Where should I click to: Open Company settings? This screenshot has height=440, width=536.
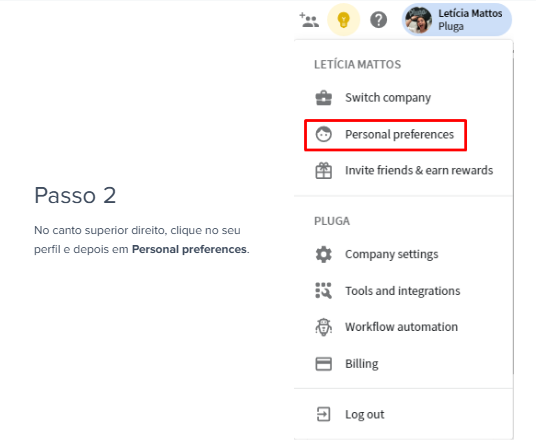[x=391, y=254]
